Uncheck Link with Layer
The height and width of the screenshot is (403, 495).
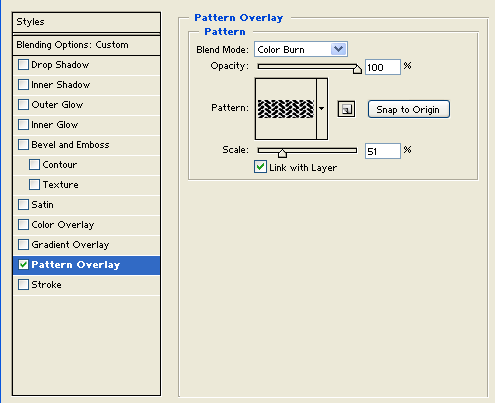point(260,167)
